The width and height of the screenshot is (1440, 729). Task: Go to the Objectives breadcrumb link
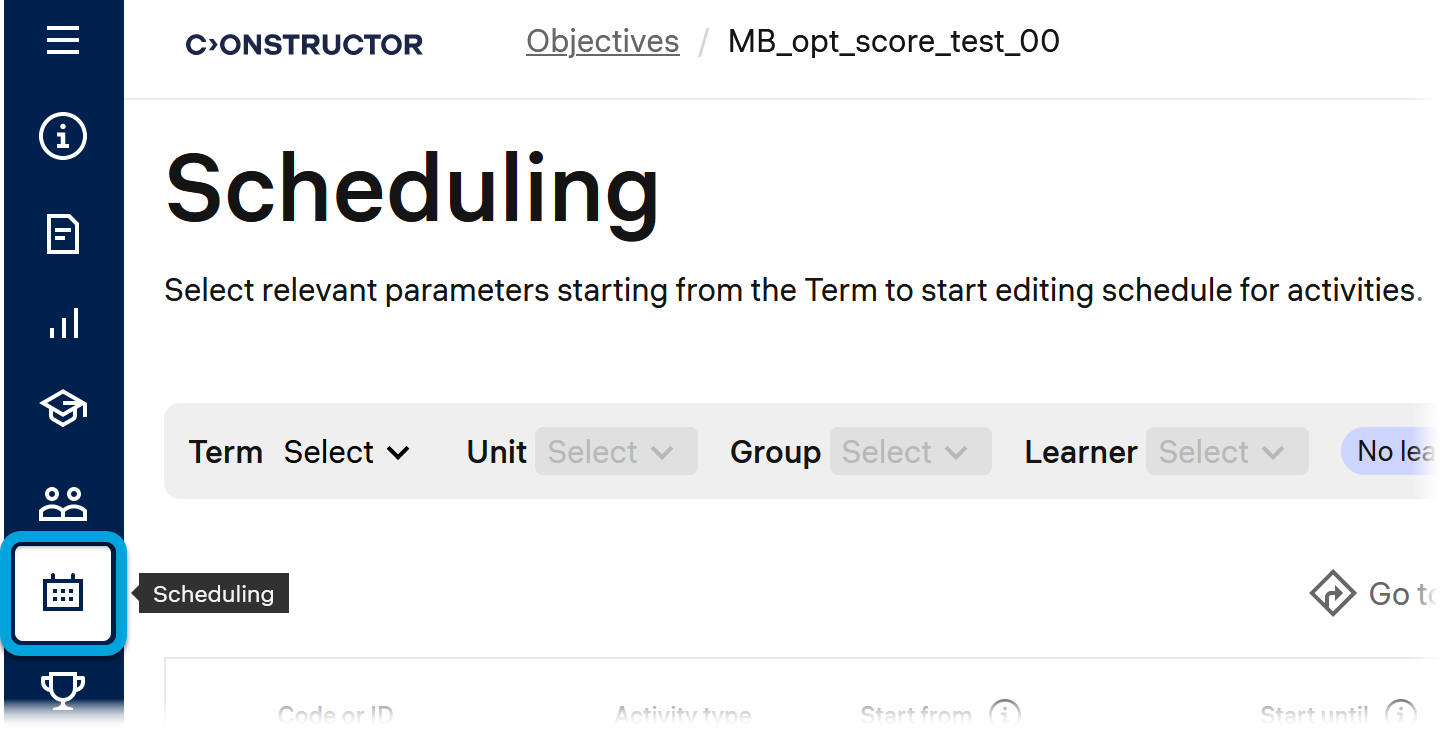click(602, 42)
